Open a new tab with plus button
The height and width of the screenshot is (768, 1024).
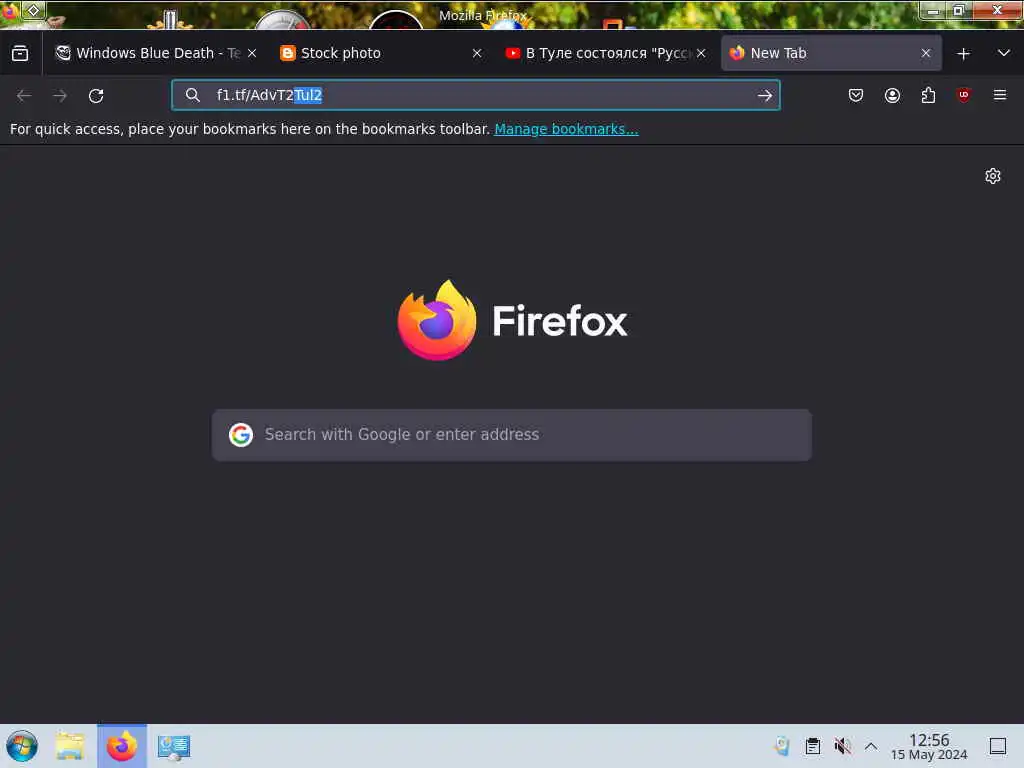[963, 54]
